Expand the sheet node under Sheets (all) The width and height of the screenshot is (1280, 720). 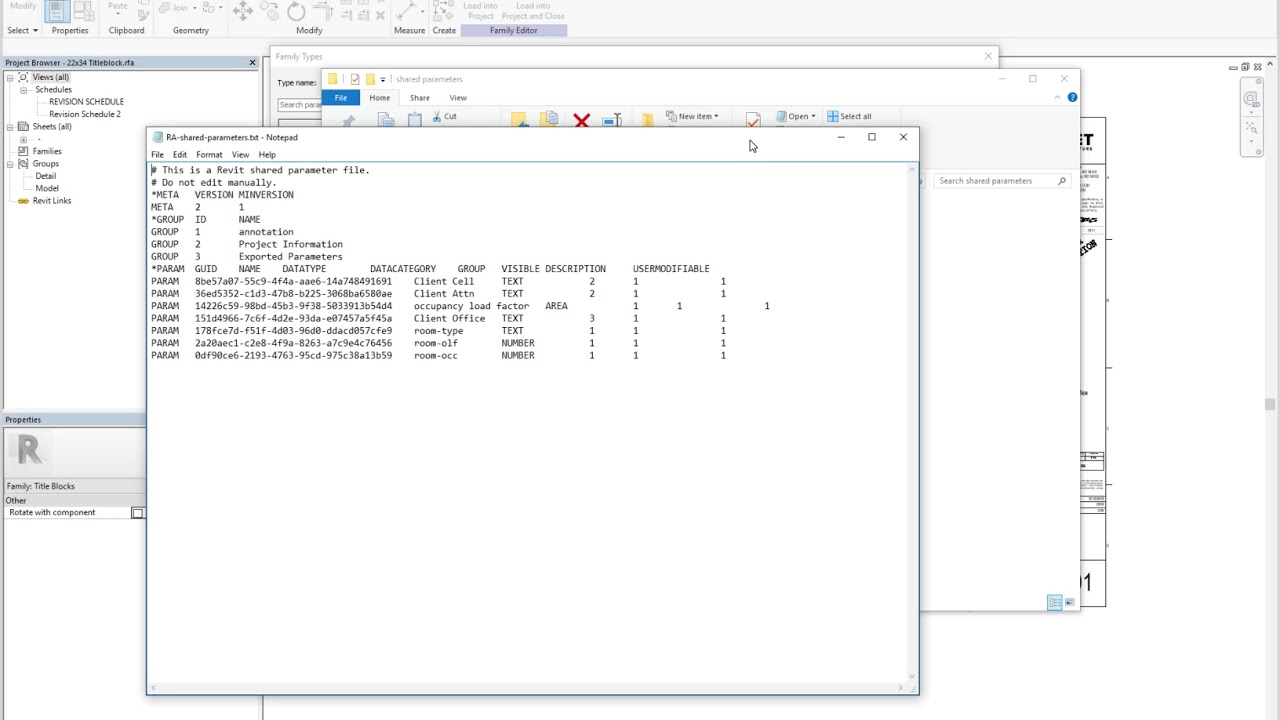tap(23, 139)
